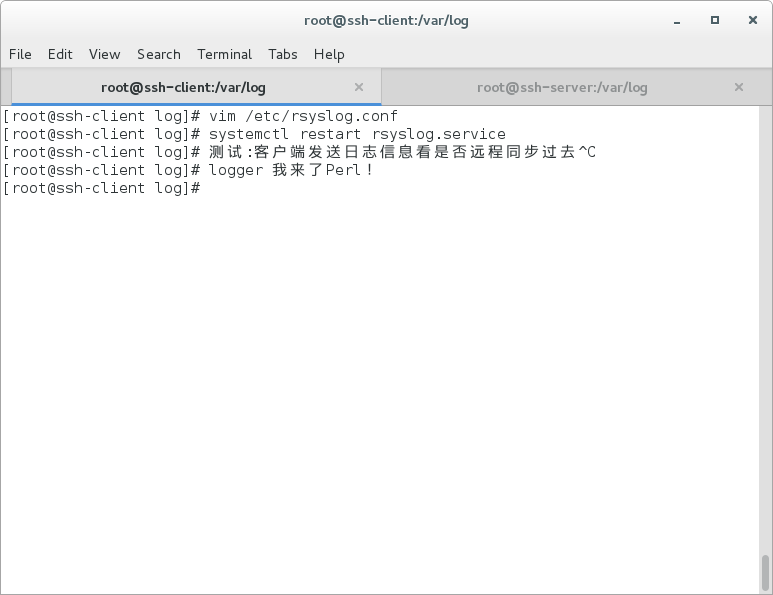Open the Tabs menu
Screen dimensions: 773x595
282,54
